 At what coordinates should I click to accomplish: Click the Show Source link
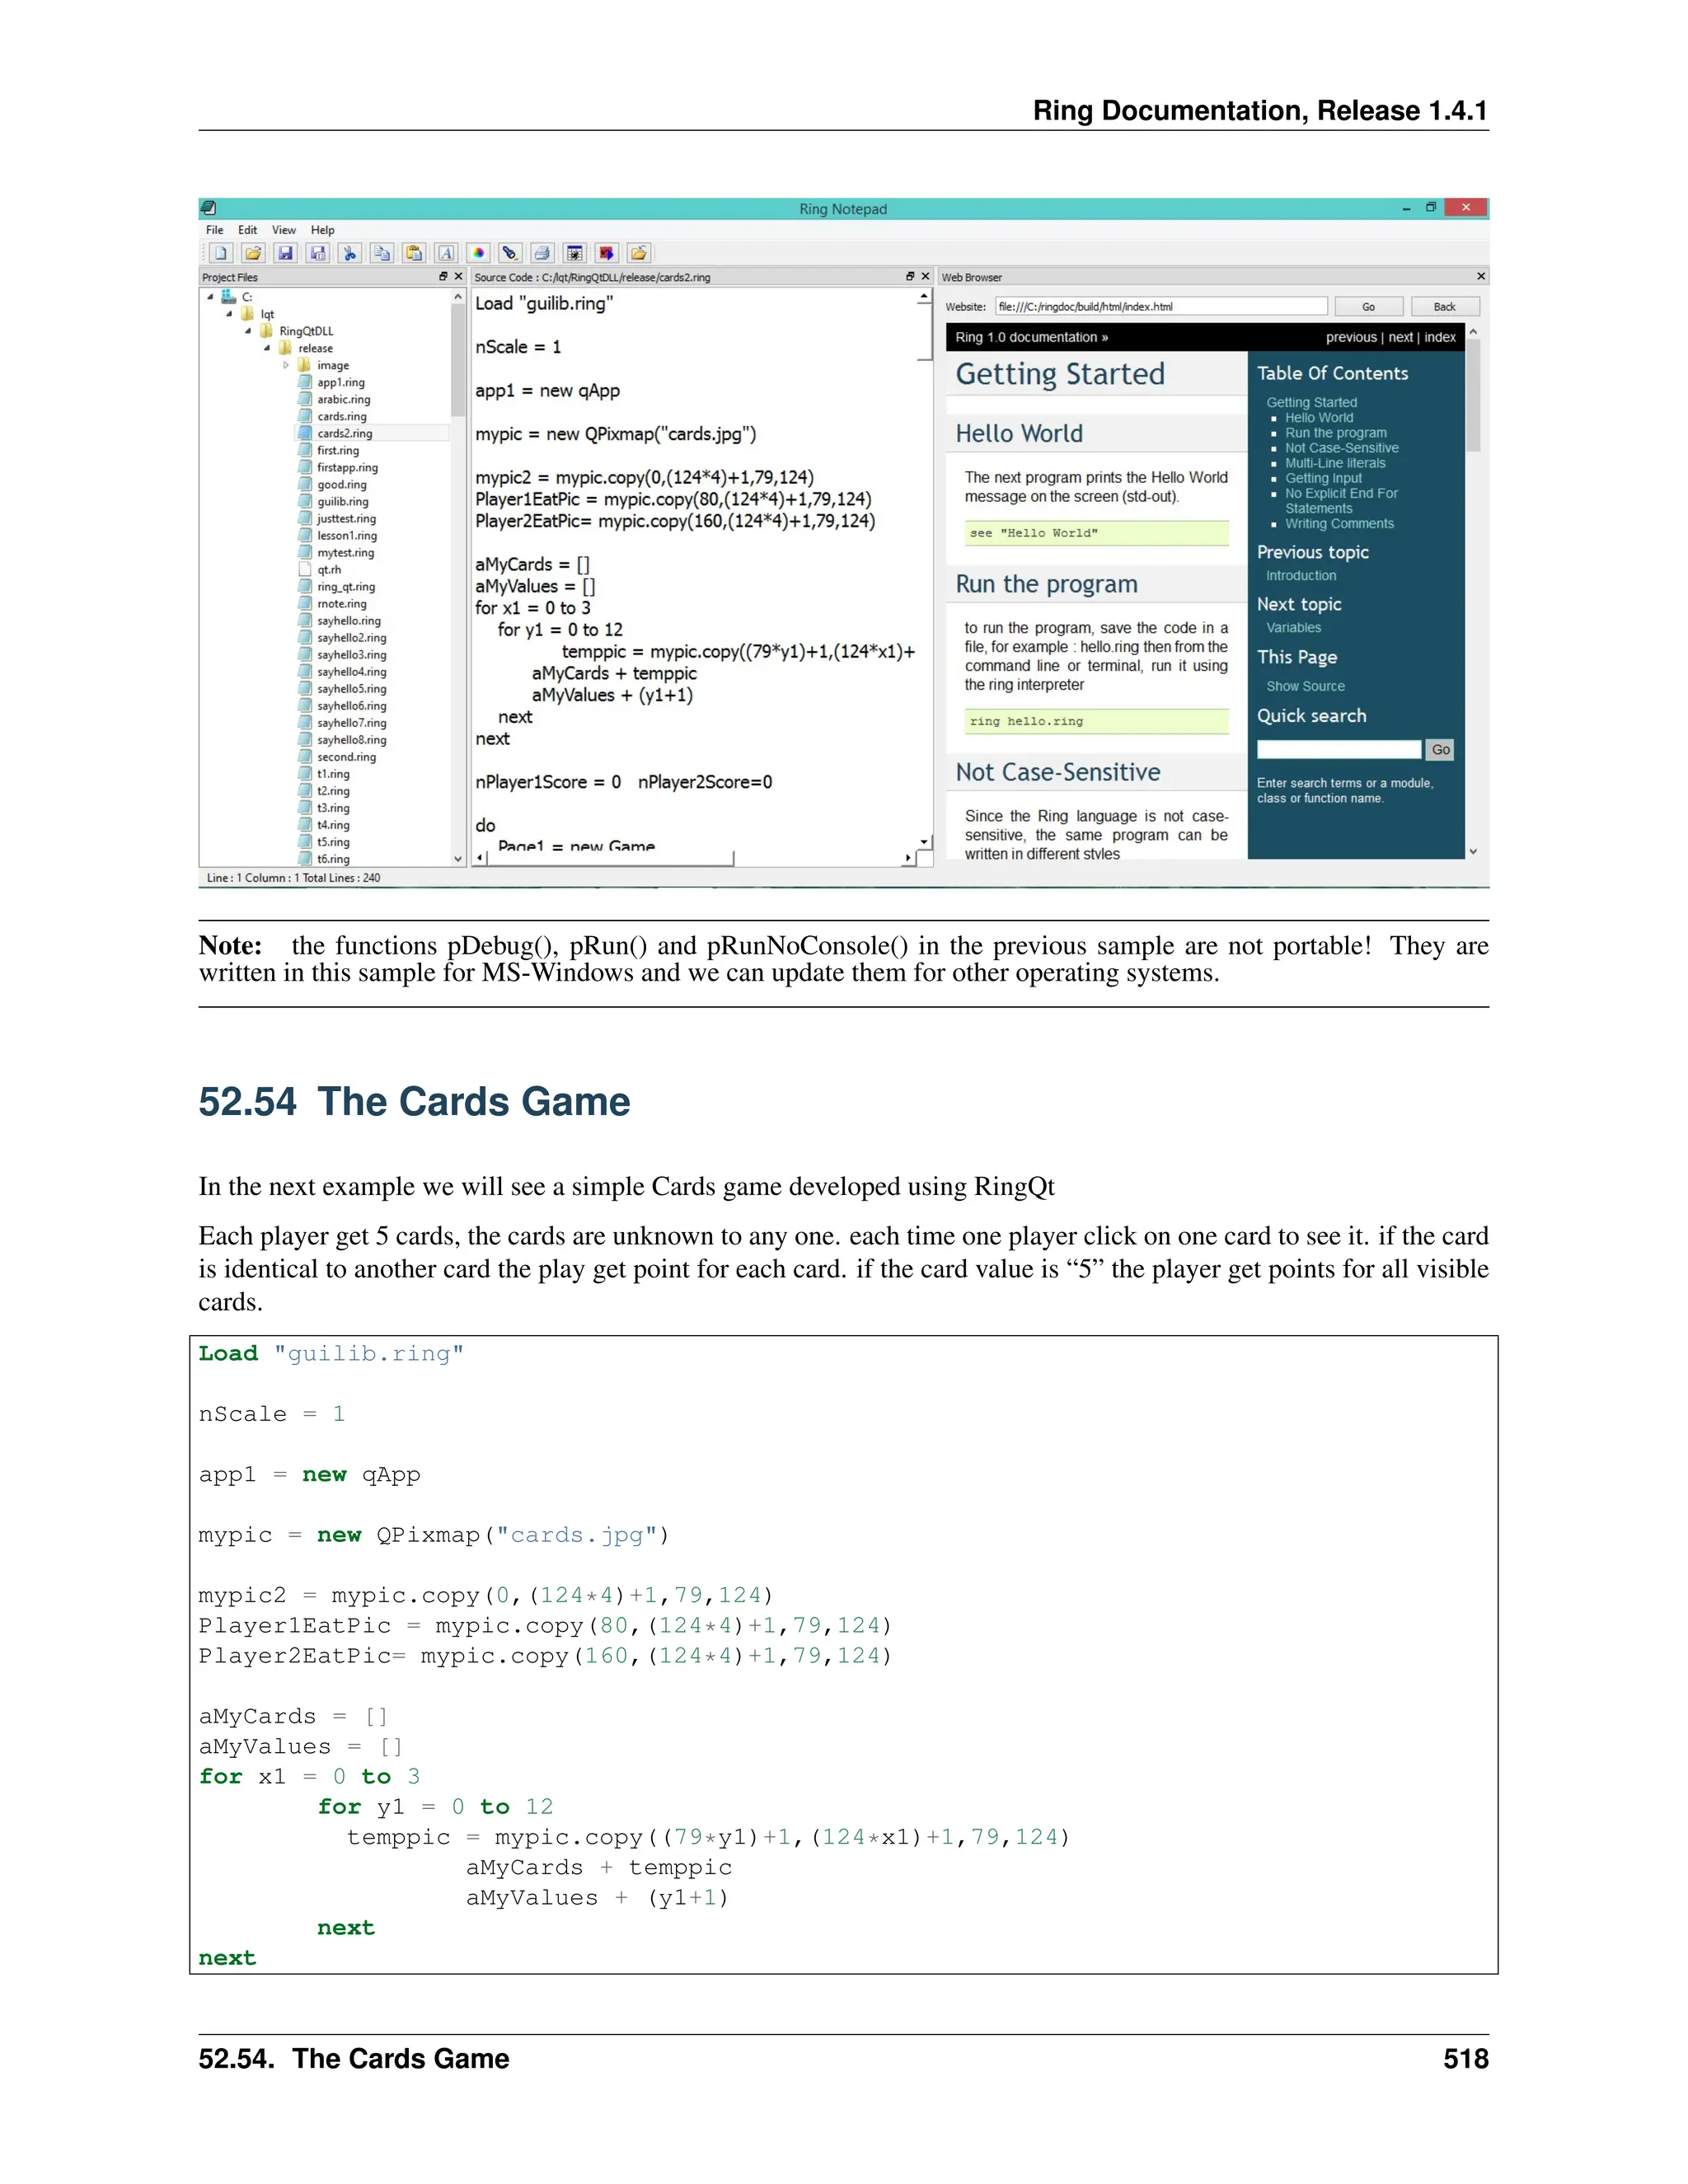[1305, 686]
